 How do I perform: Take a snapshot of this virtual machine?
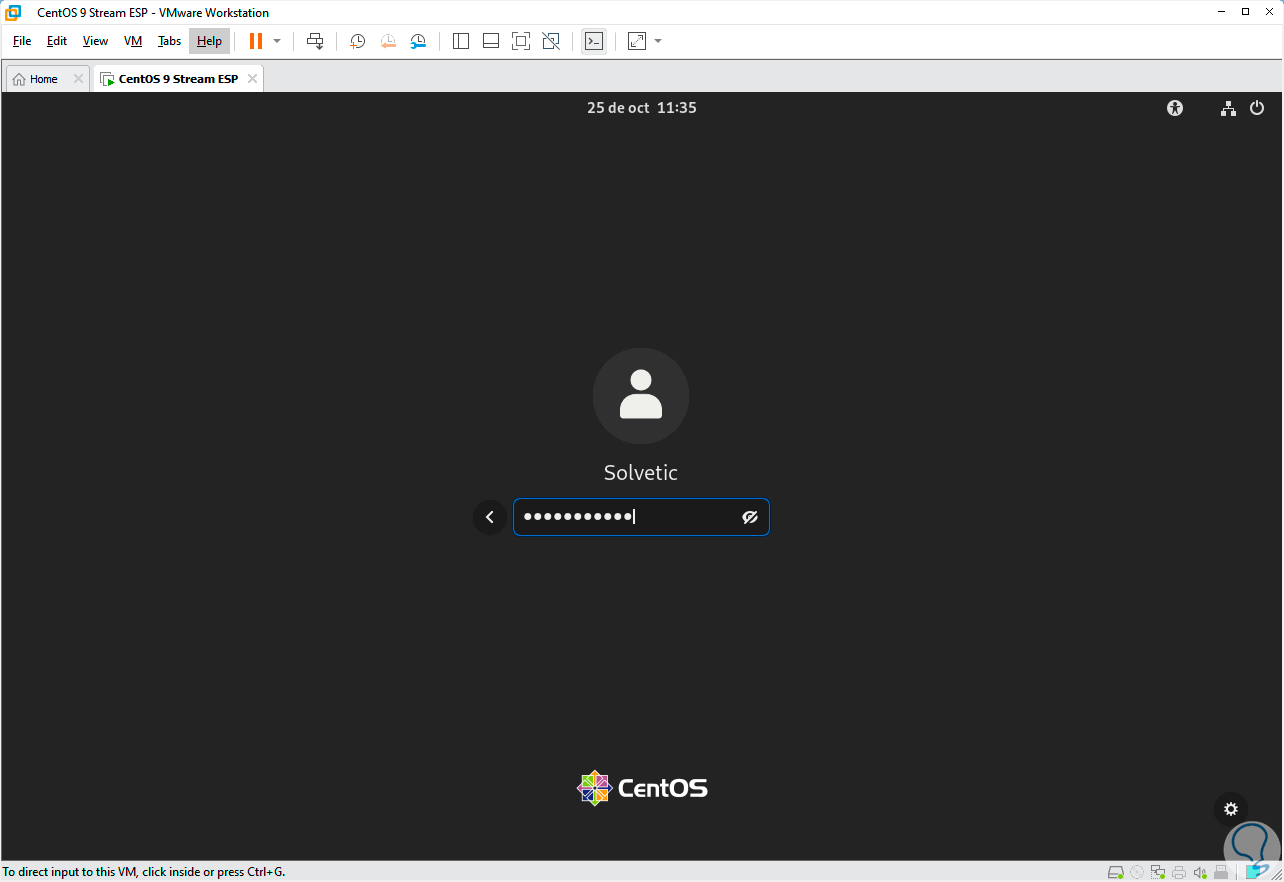pos(357,41)
